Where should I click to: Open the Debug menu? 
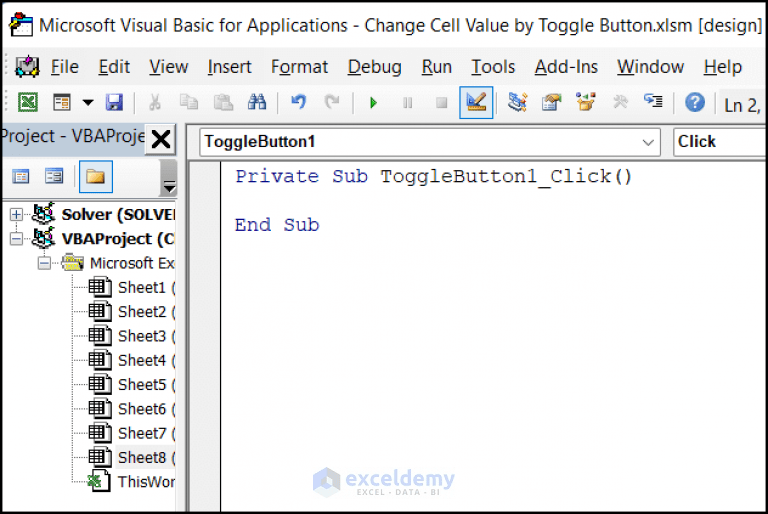pos(375,67)
